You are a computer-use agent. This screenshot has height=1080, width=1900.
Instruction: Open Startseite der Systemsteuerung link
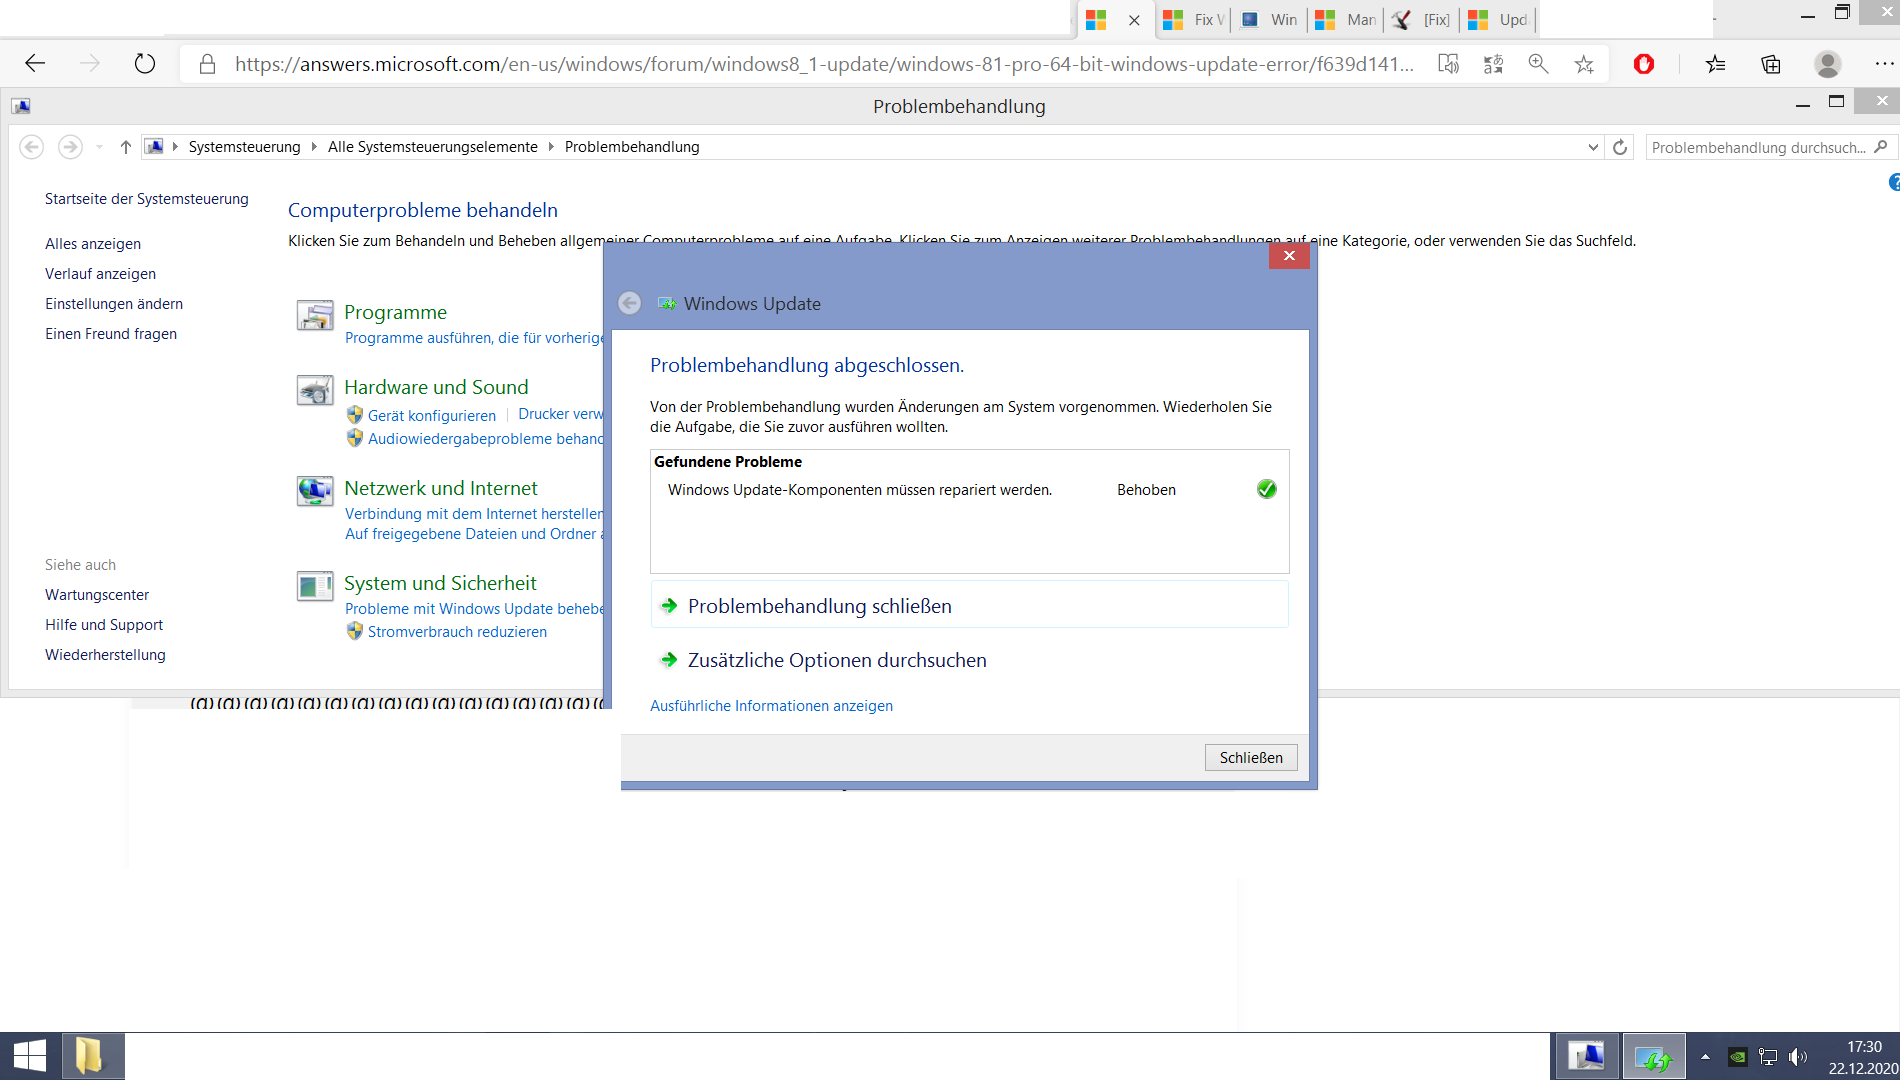[147, 199]
